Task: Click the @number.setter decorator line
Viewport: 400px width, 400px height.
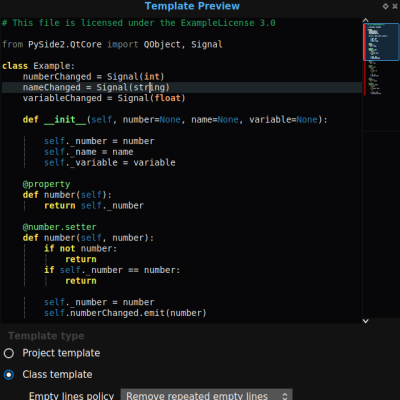Action: tap(59, 227)
